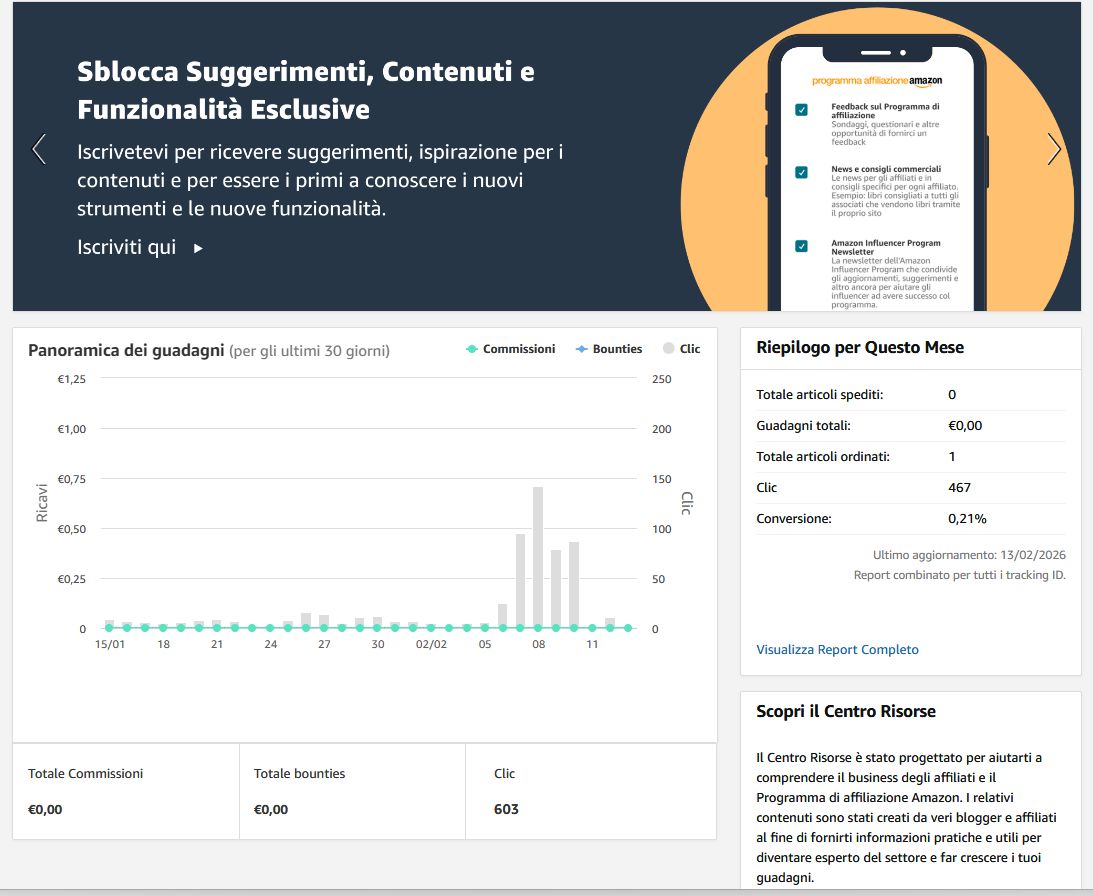The height and width of the screenshot is (896, 1093).
Task: Click the right carousel navigation arrow
Action: click(1055, 148)
